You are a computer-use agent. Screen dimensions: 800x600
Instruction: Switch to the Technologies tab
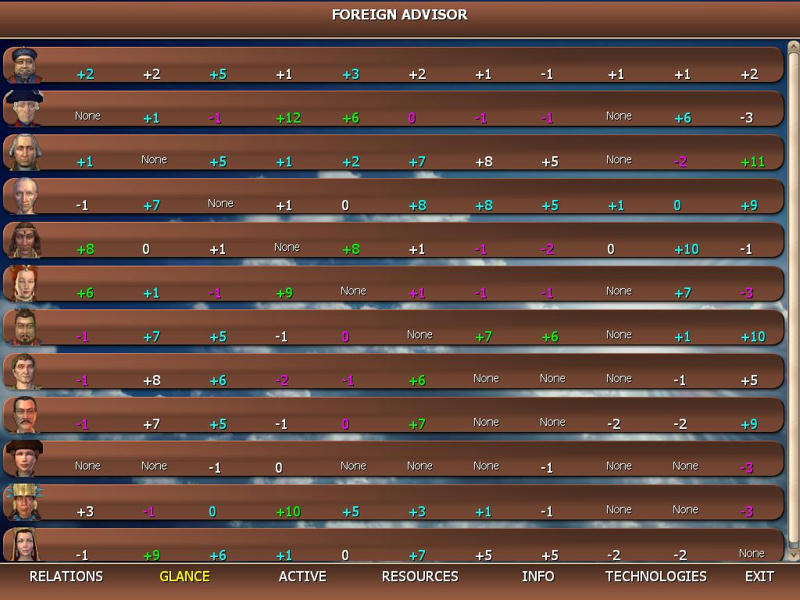(656, 577)
